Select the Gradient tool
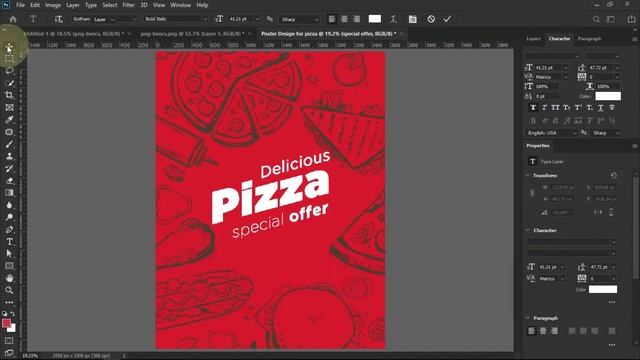This screenshot has height=360, width=640. [9, 193]
